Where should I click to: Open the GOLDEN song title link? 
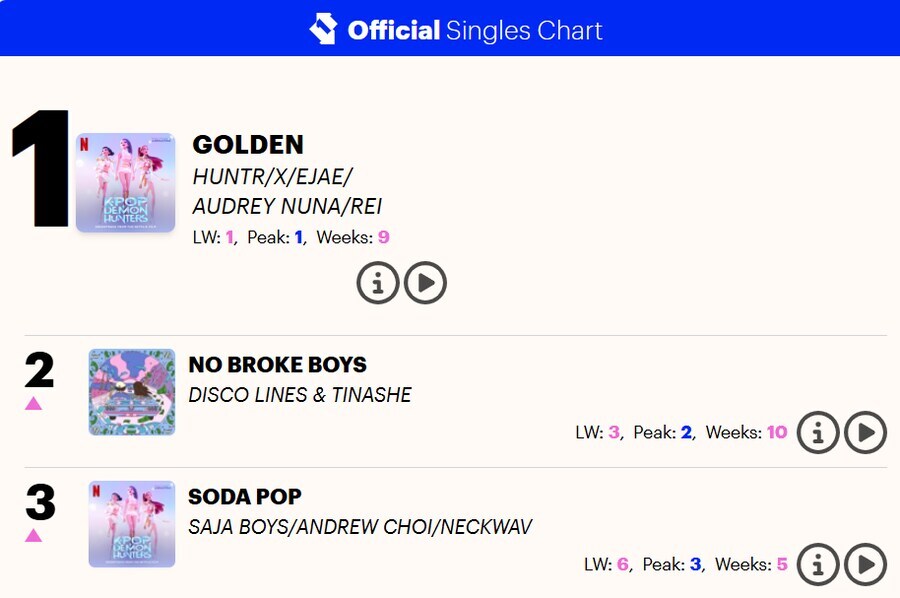(x=248, y=145)
